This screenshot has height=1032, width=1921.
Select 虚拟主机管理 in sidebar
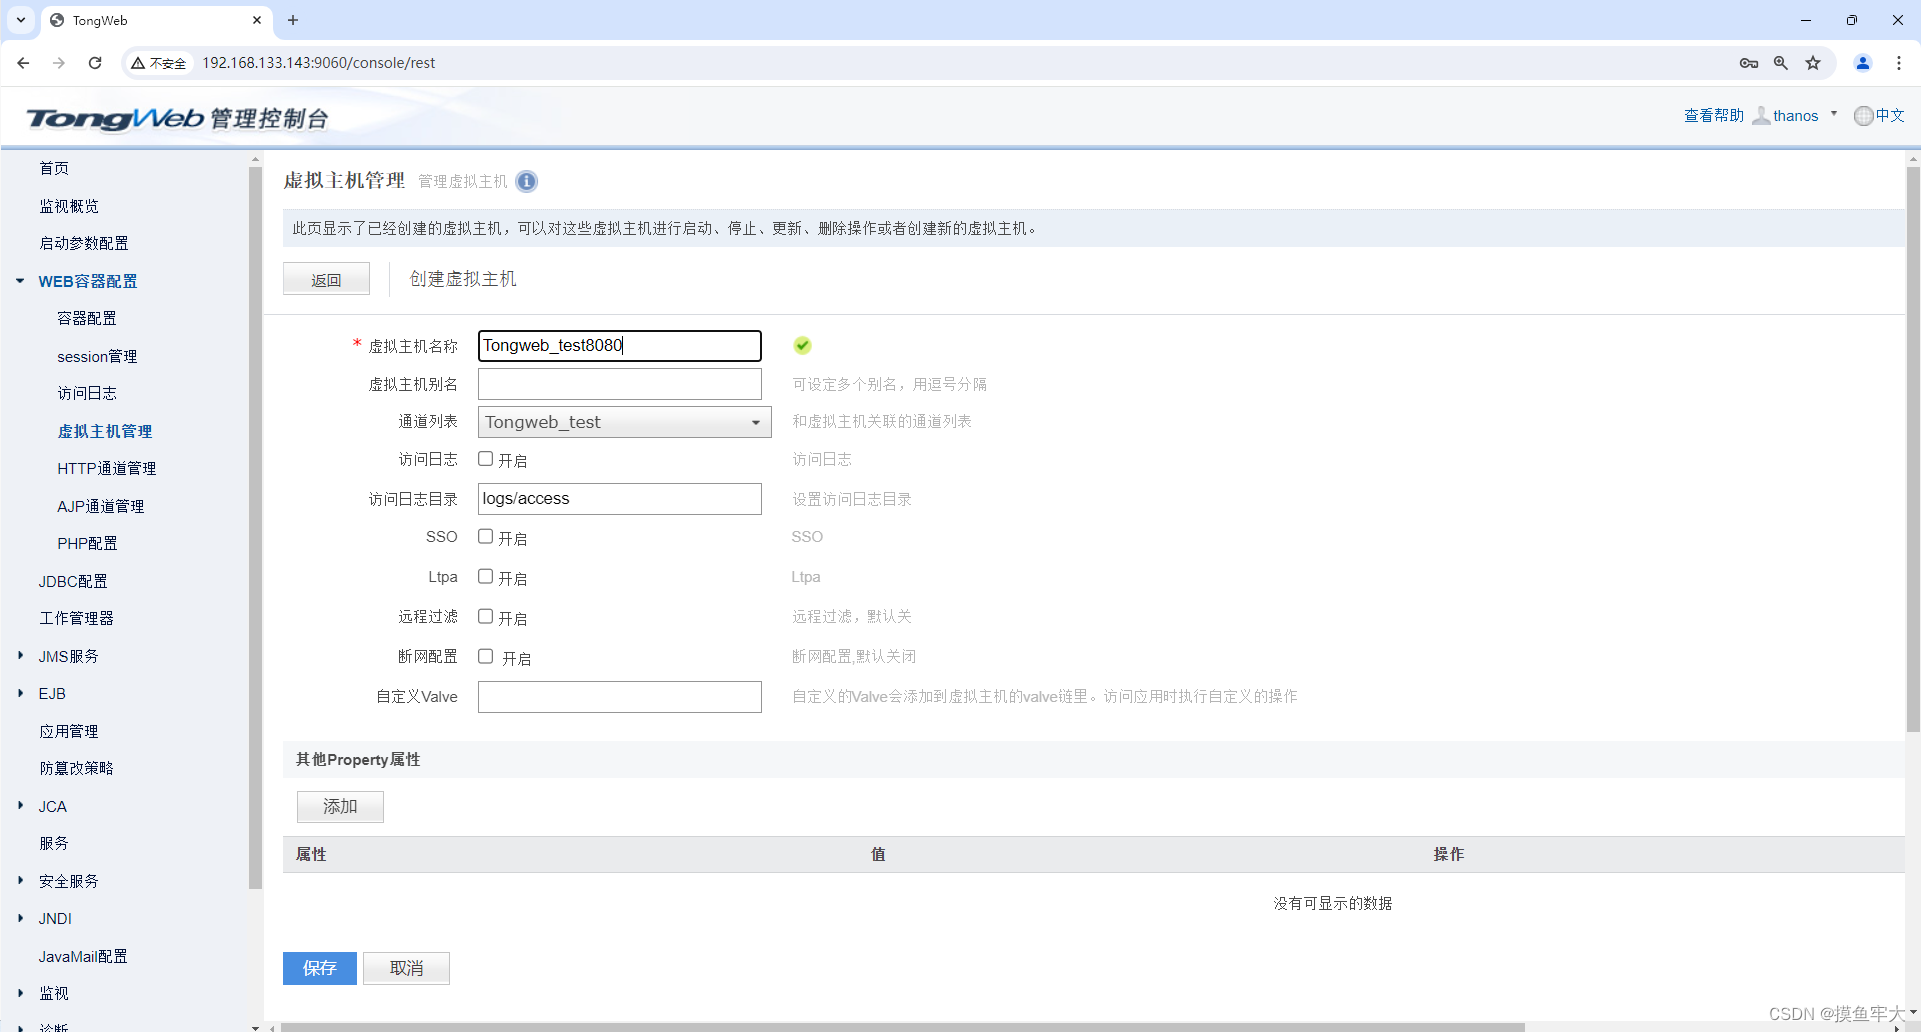105,431
